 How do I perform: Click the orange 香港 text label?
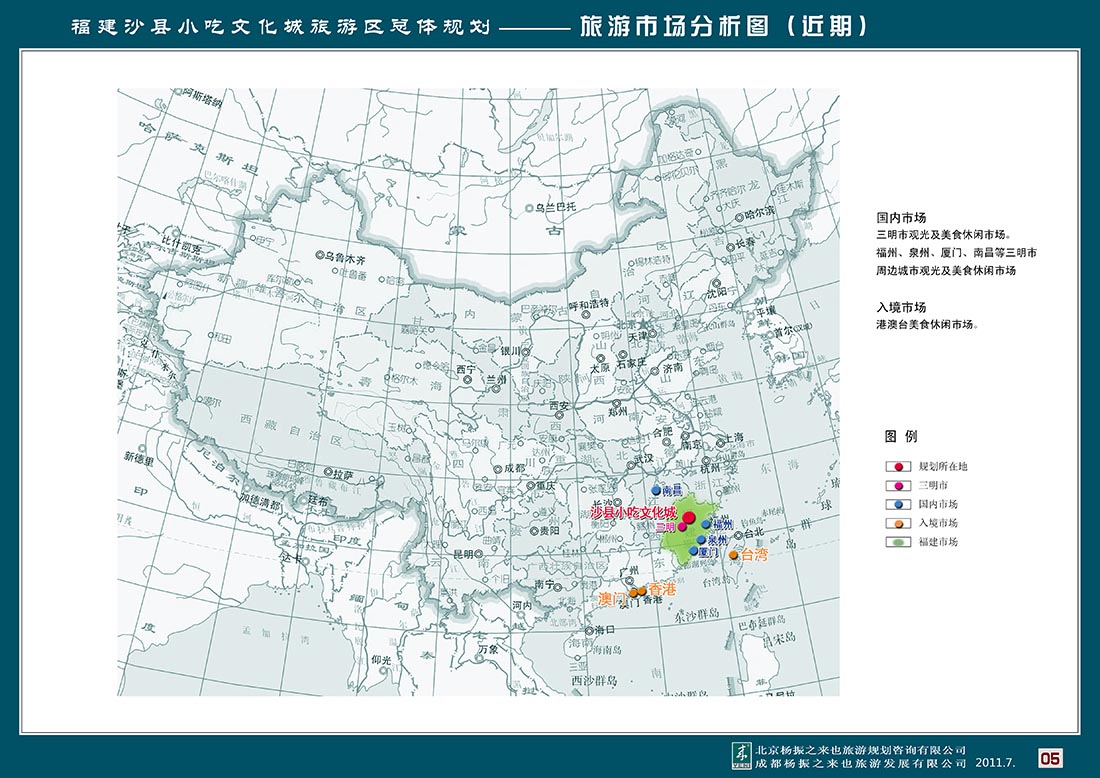(662, 589)
